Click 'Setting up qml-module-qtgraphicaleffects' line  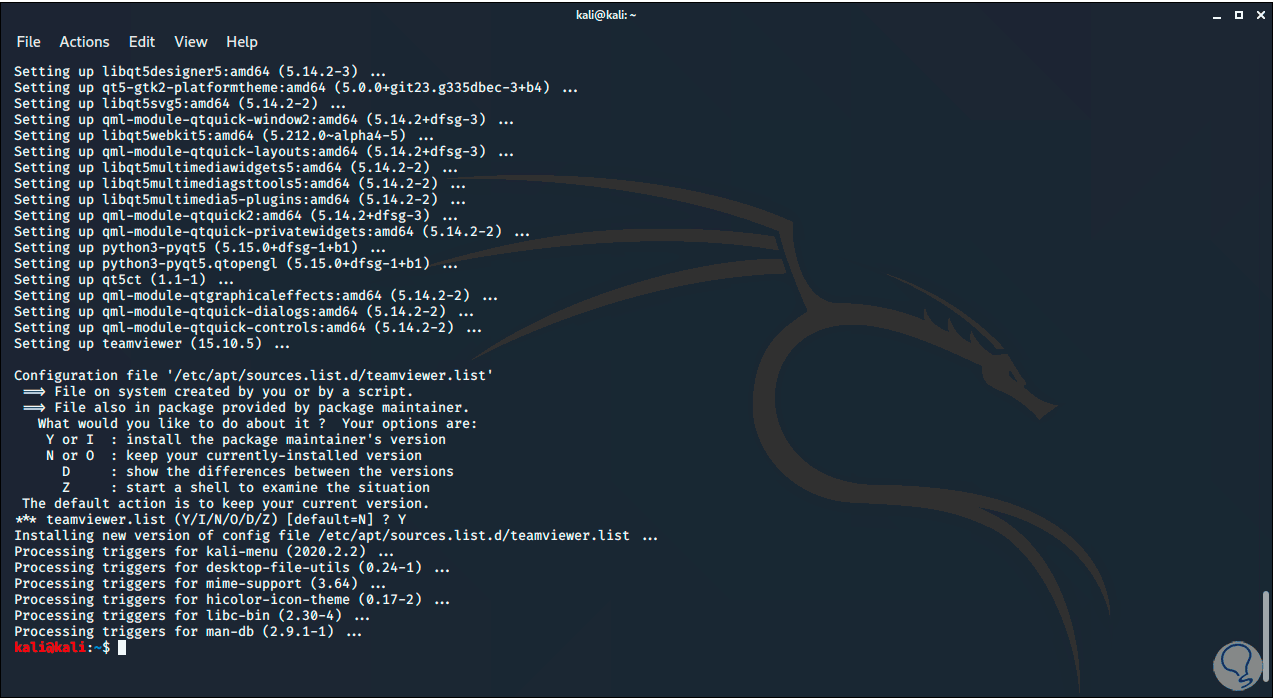click(x=256, y=296)
